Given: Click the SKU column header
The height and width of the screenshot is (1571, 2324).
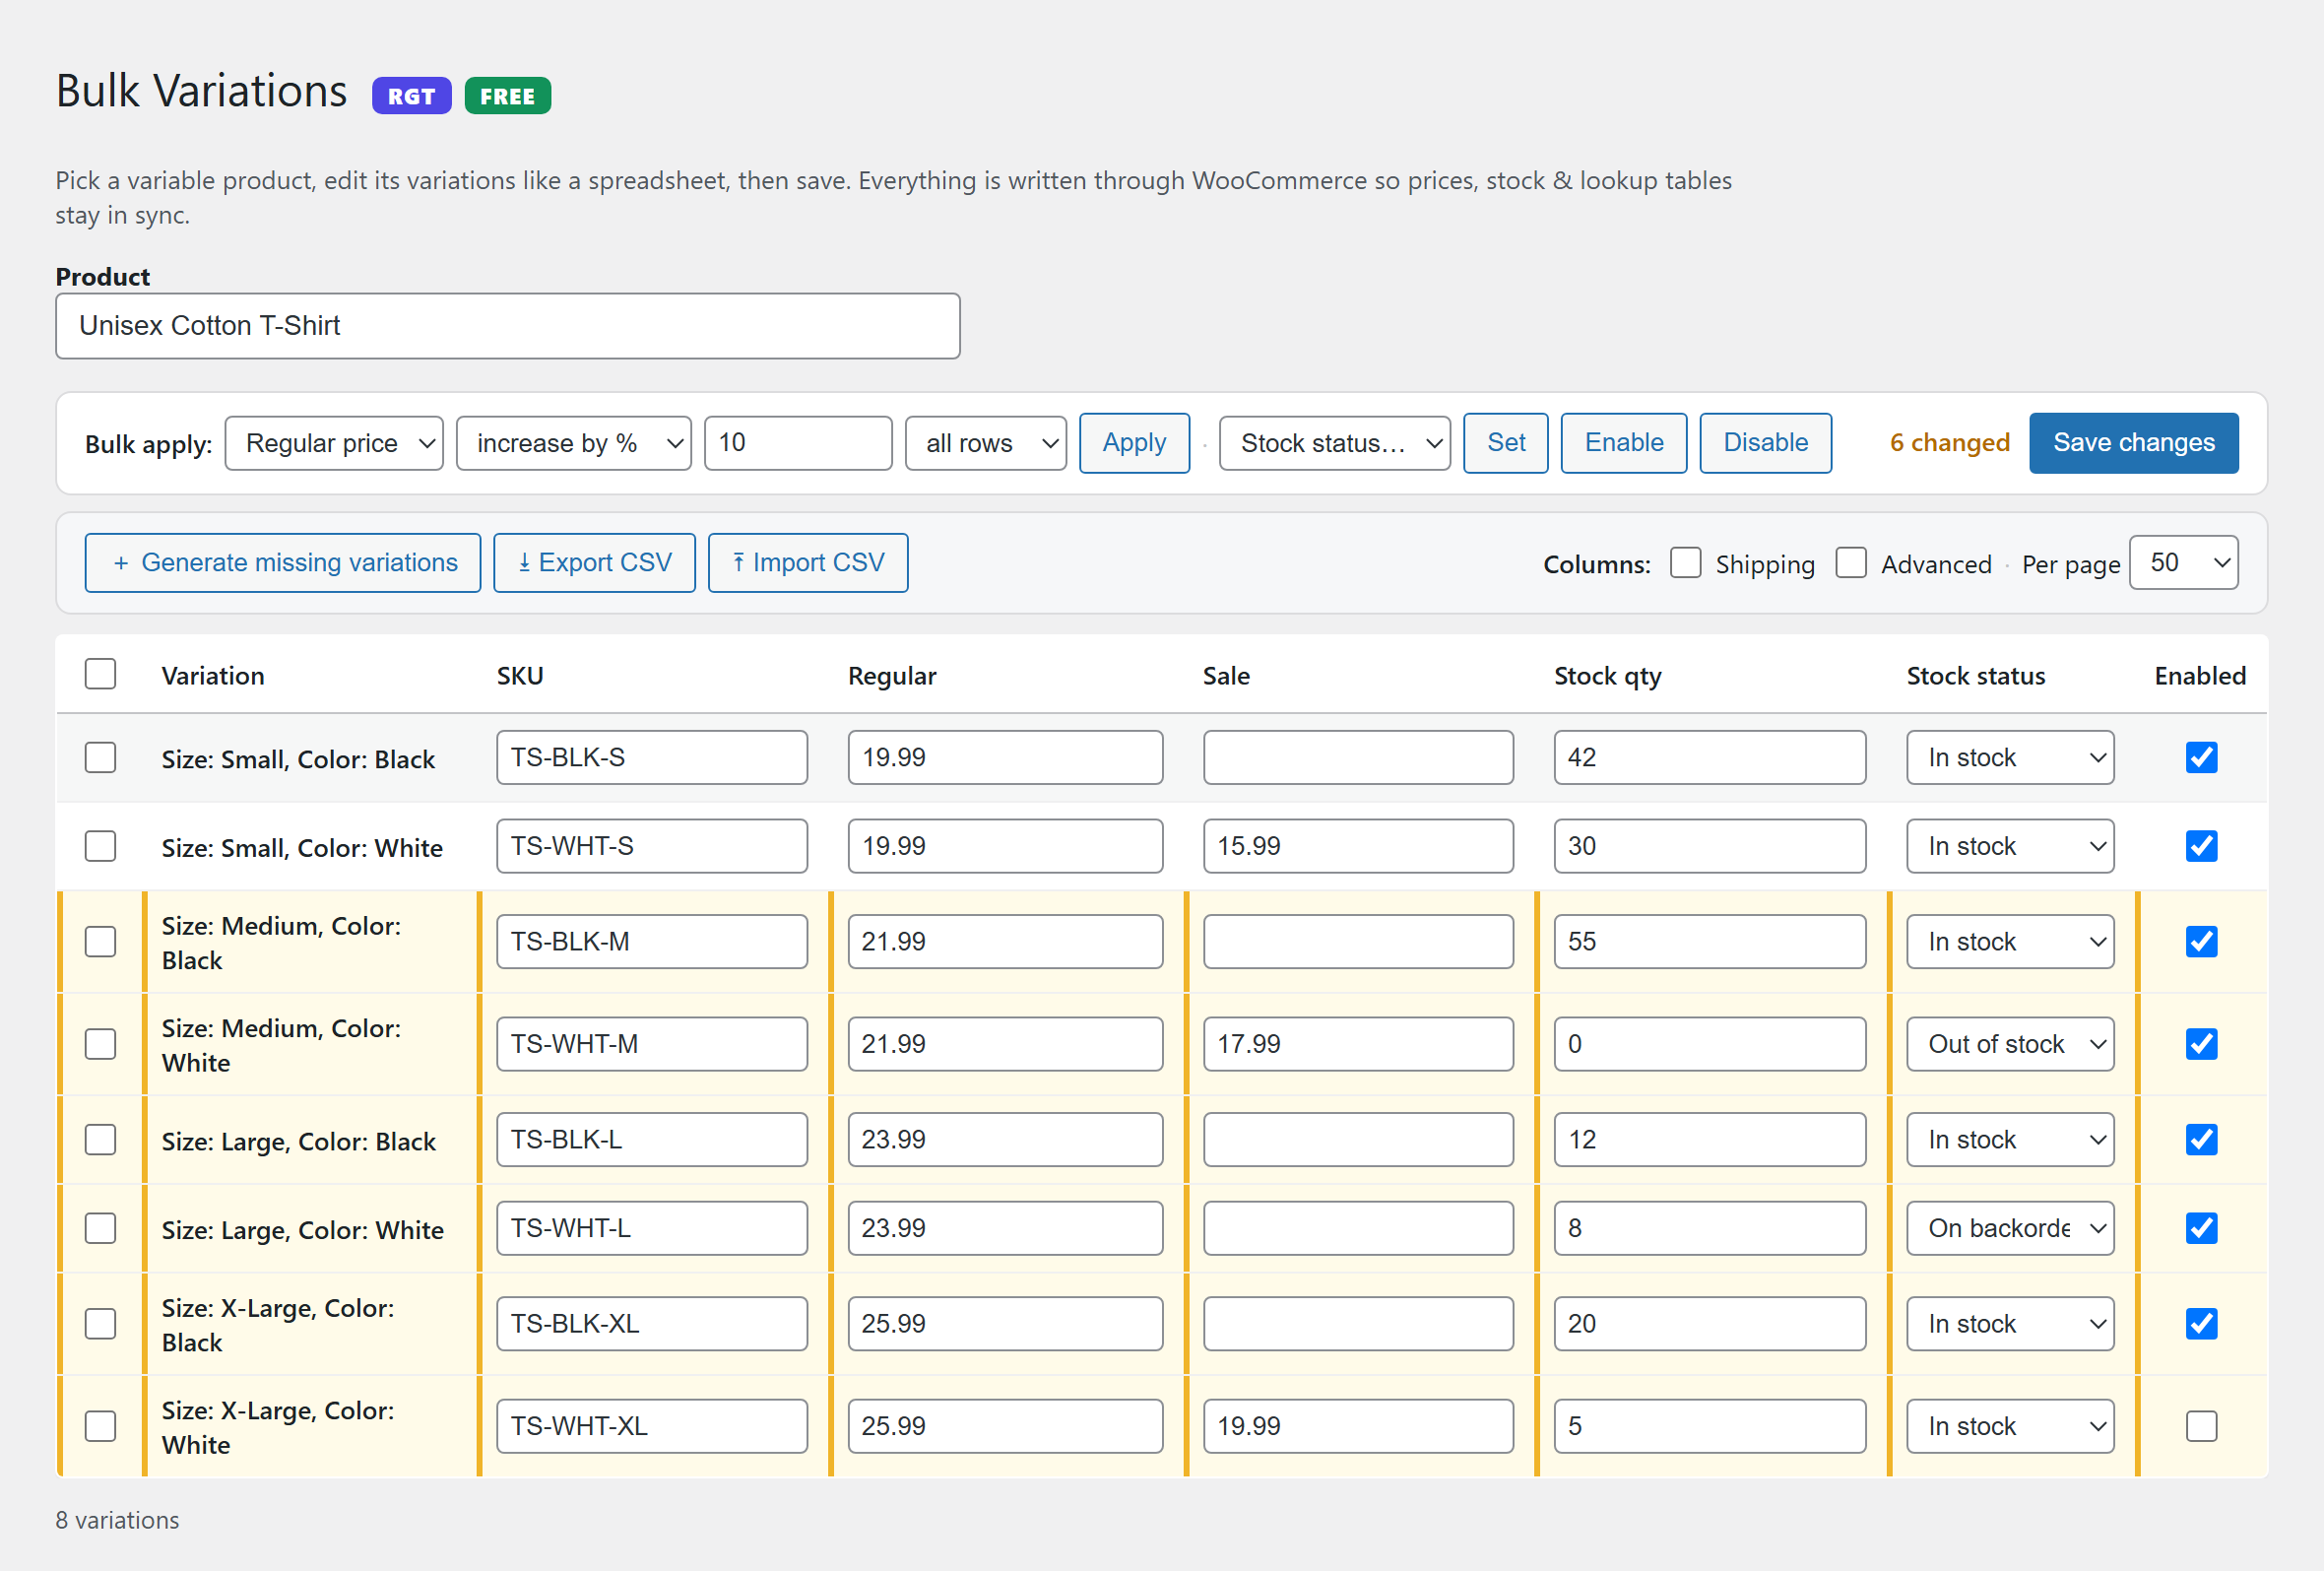Looking at the screenshot, I should pos(520,676).
